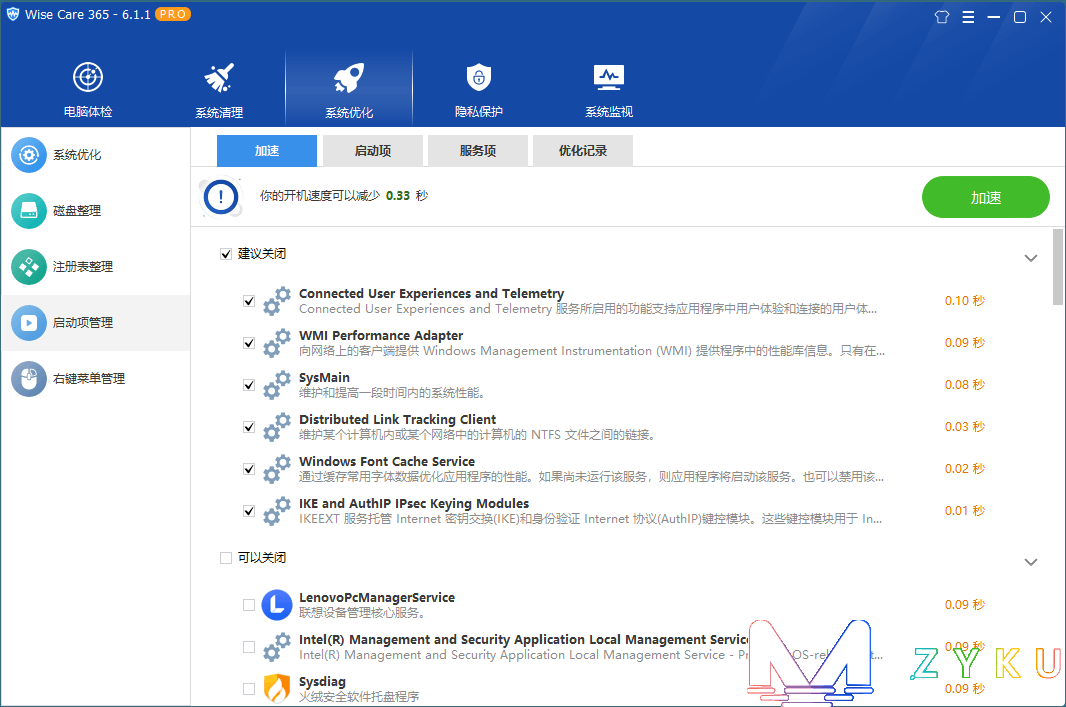This screenshot has height=707, width=1066.
Task: Click 0.01 秒 time for IKE and AuthIP
Action: 964,511
